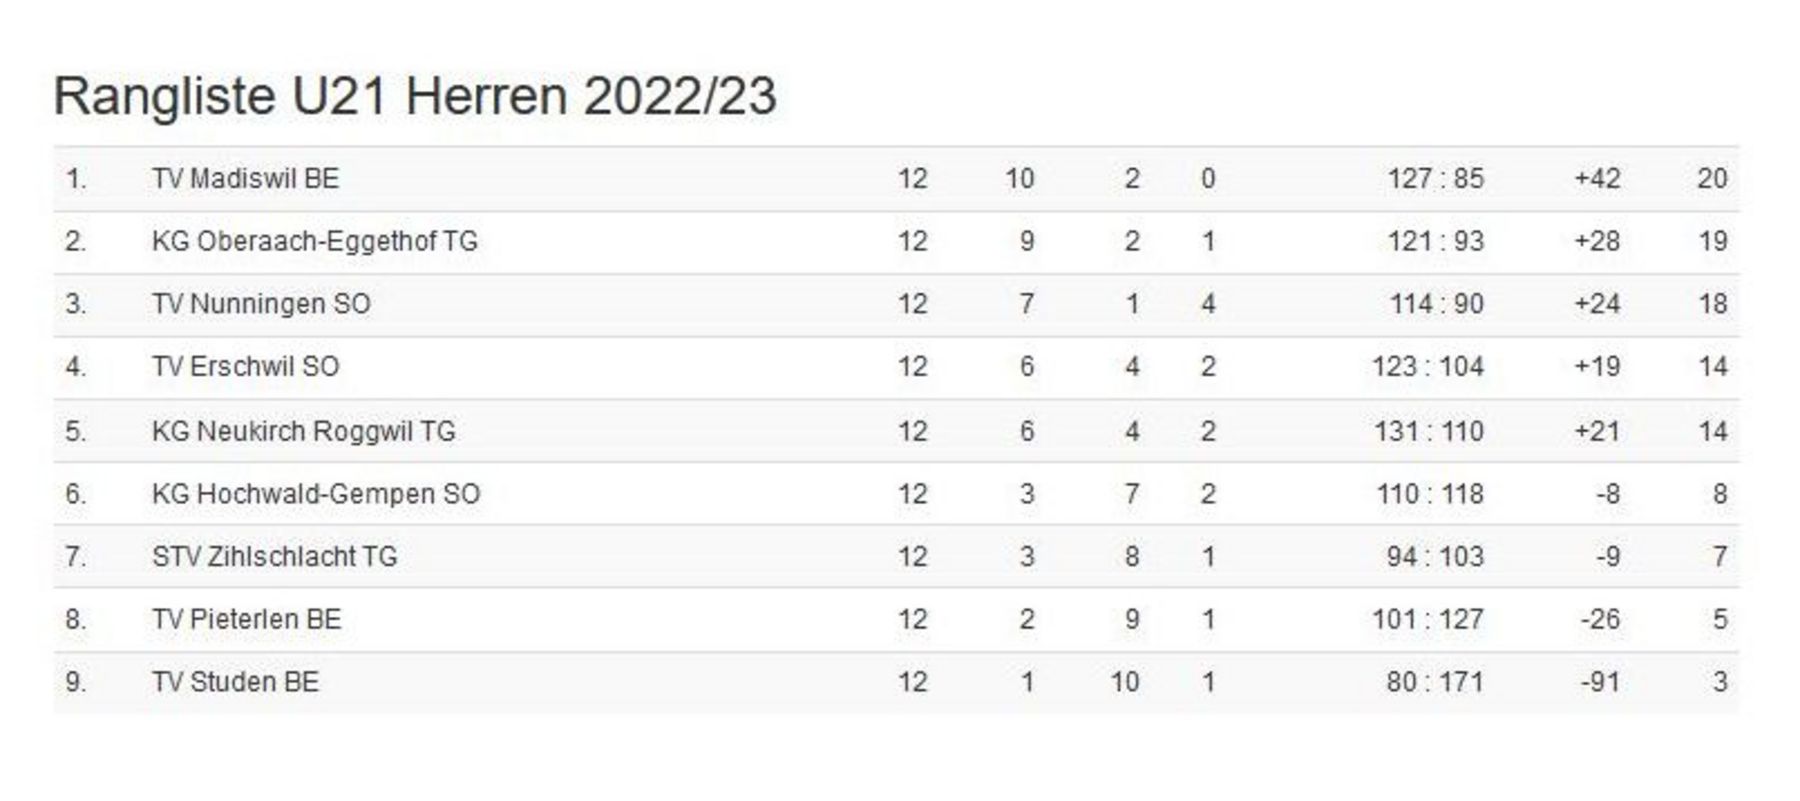The width and height of the screenshot is (1800, 801).
Task: Click the Rangliste U21 Herren 2022/23 heading
Action: click(415, 97)
